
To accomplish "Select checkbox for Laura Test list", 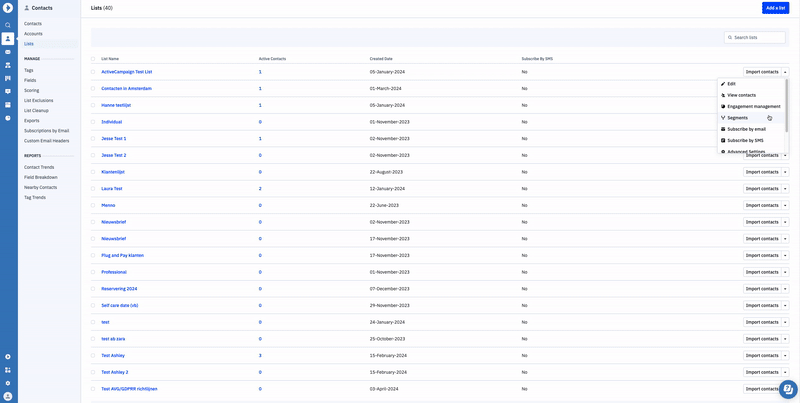I will pos(93,189).
